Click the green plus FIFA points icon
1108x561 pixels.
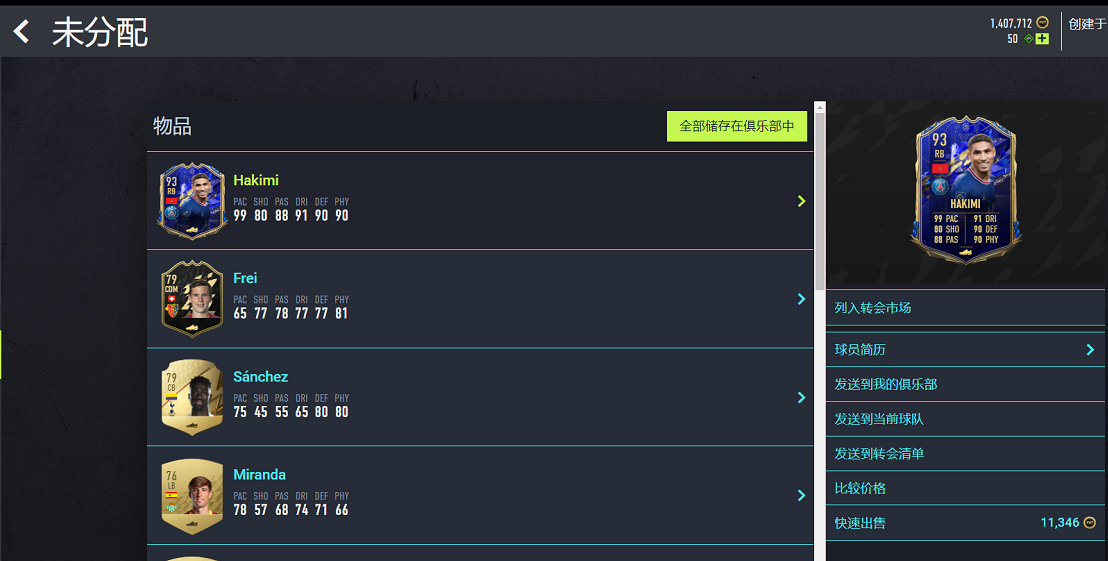pyautogui.click(x=1042, y=39)
